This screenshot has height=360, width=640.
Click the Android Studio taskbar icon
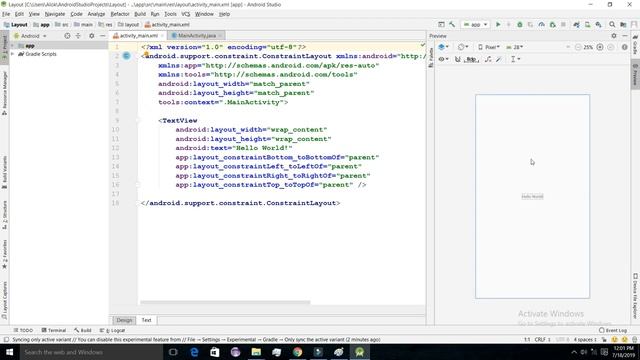360,352
